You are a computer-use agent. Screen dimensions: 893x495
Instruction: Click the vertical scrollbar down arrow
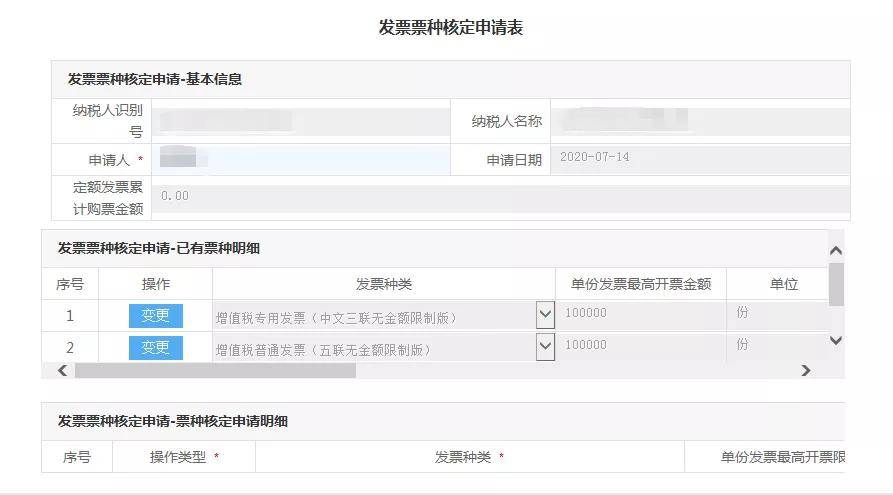pos(836,341)
